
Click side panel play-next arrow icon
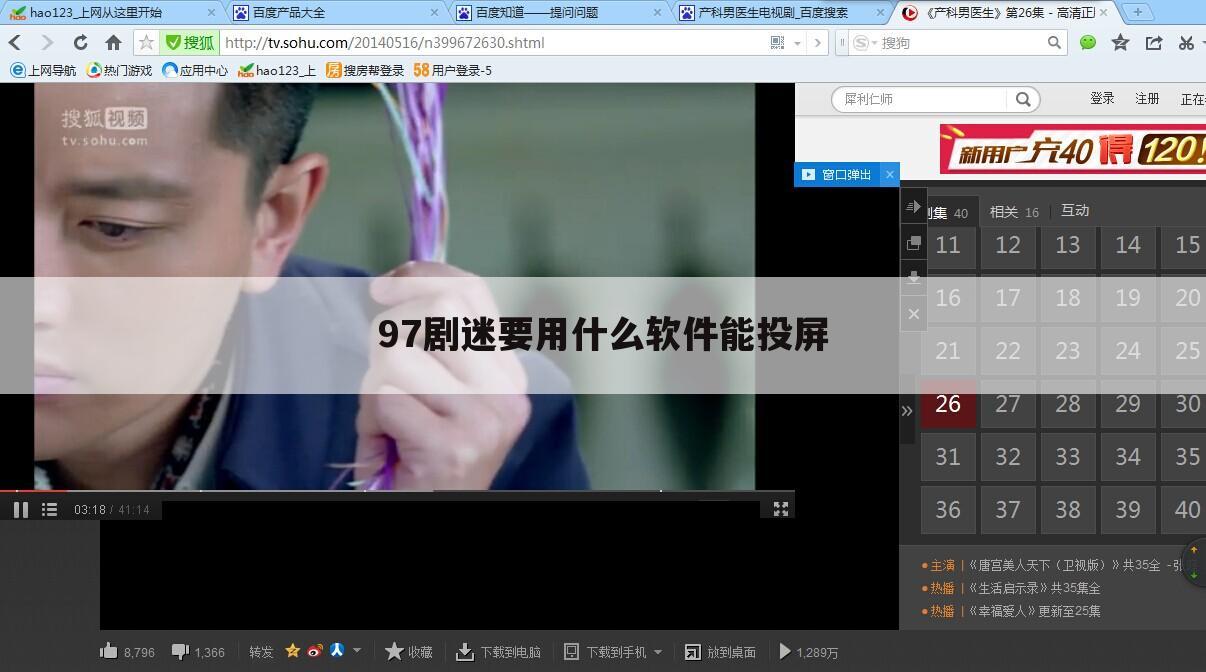pyautogui.click(x=913, y=207)
